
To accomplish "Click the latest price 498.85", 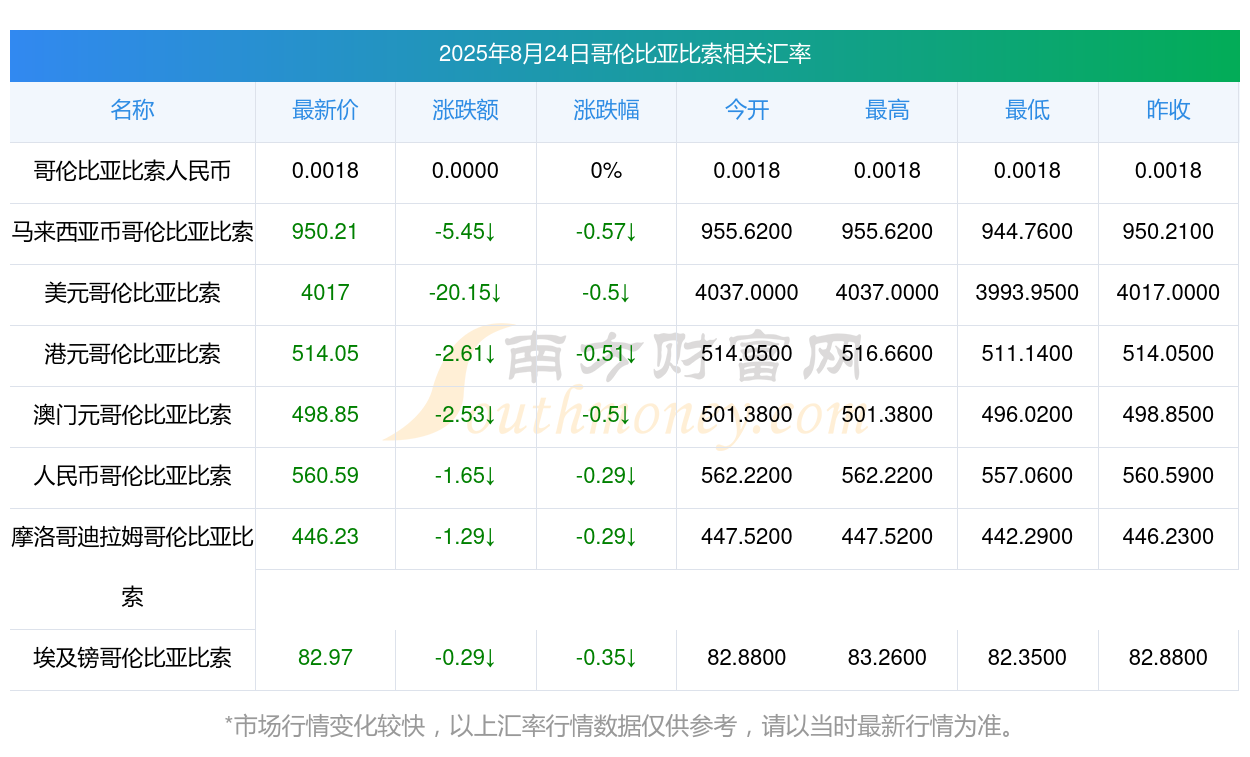I will point(325,415).
